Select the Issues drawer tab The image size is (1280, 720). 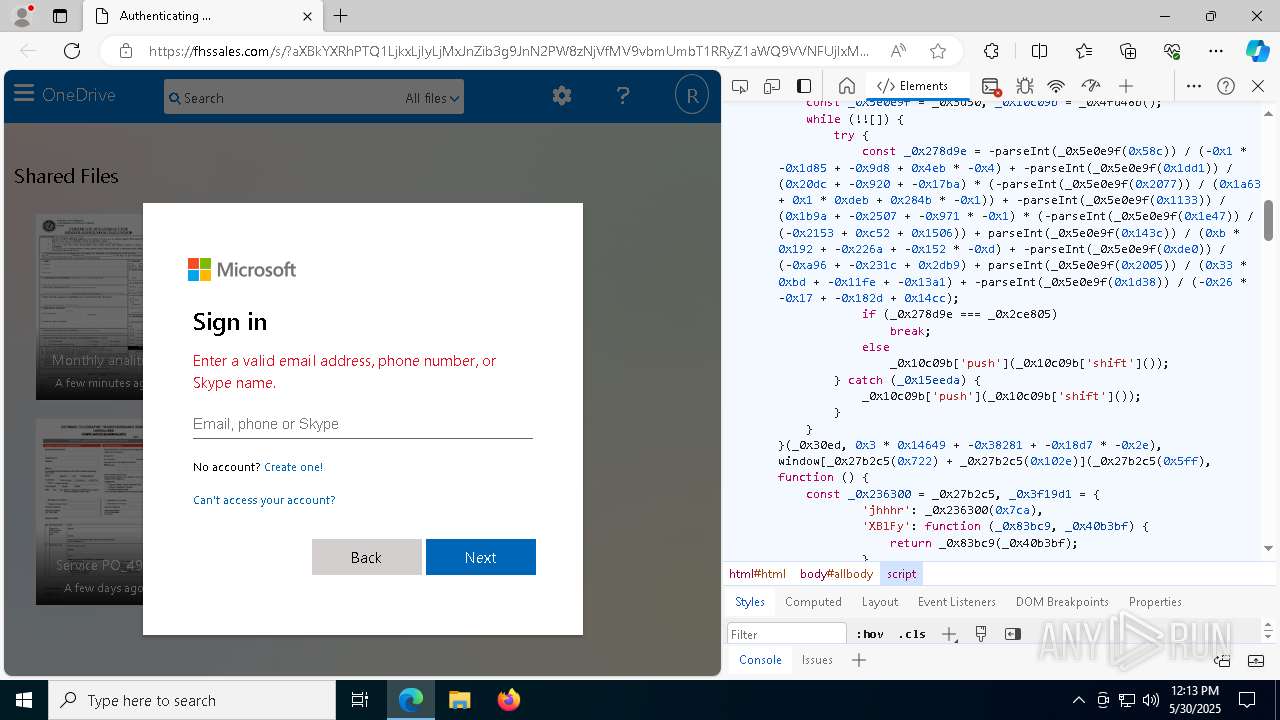point(817,660)
